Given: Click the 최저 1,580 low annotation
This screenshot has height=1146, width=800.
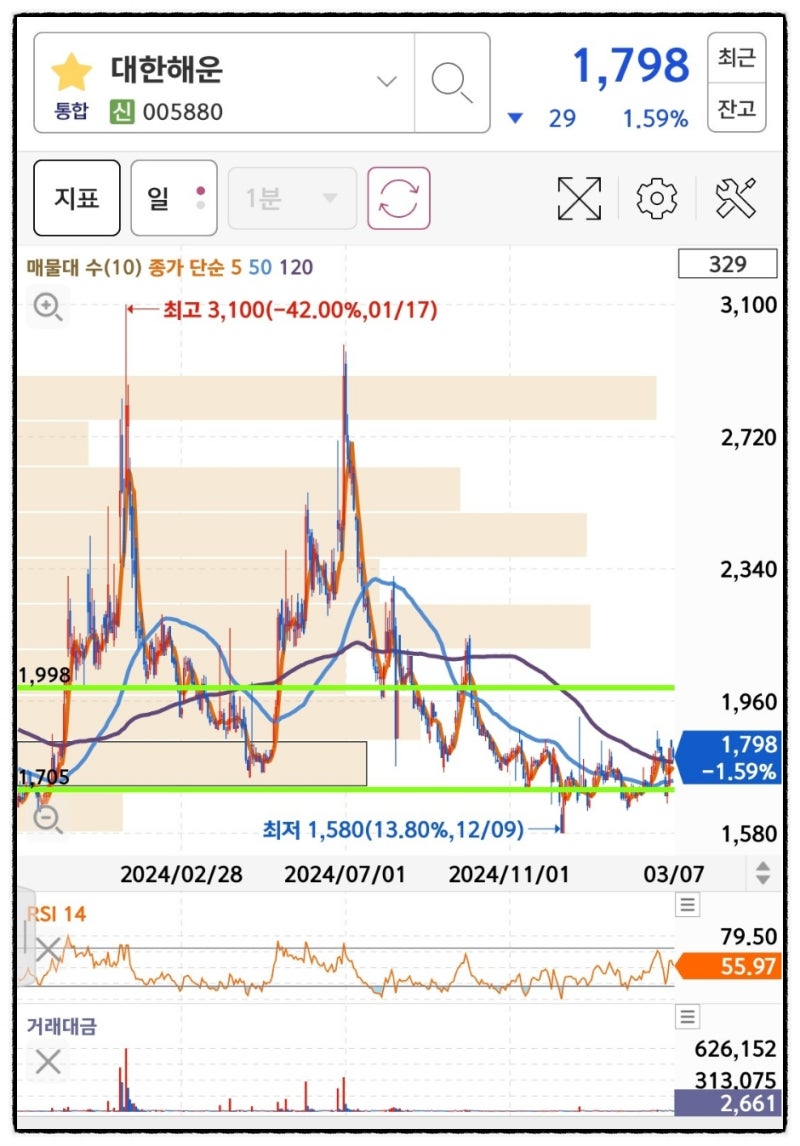Looking at the screenshot, I should tap(393, 830).
